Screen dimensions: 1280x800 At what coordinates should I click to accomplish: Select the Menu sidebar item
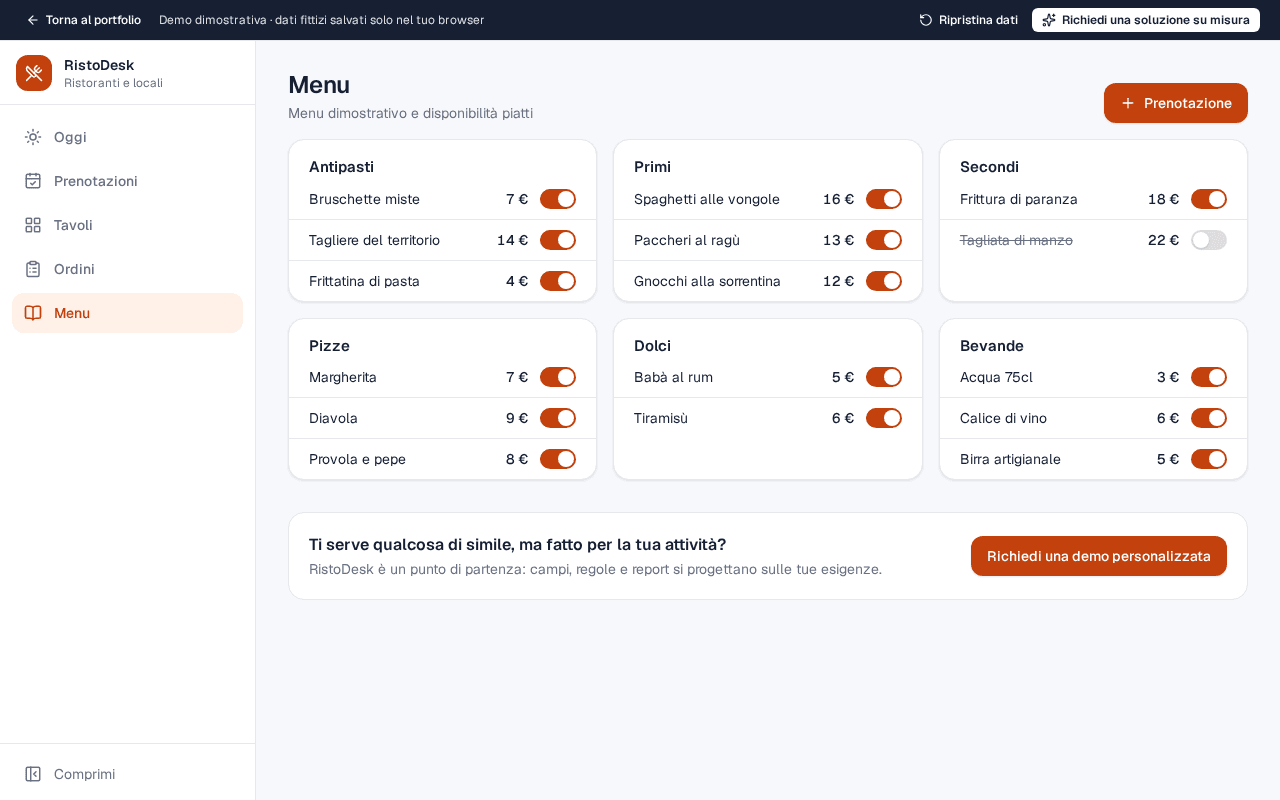click(x=127, y=313)
